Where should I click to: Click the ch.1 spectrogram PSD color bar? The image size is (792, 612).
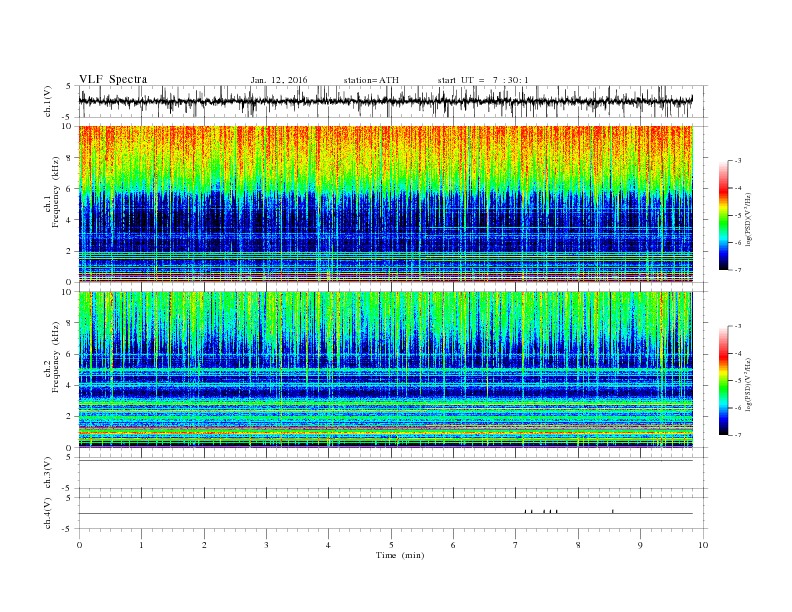pyautogui.click(x=724, y=216)
